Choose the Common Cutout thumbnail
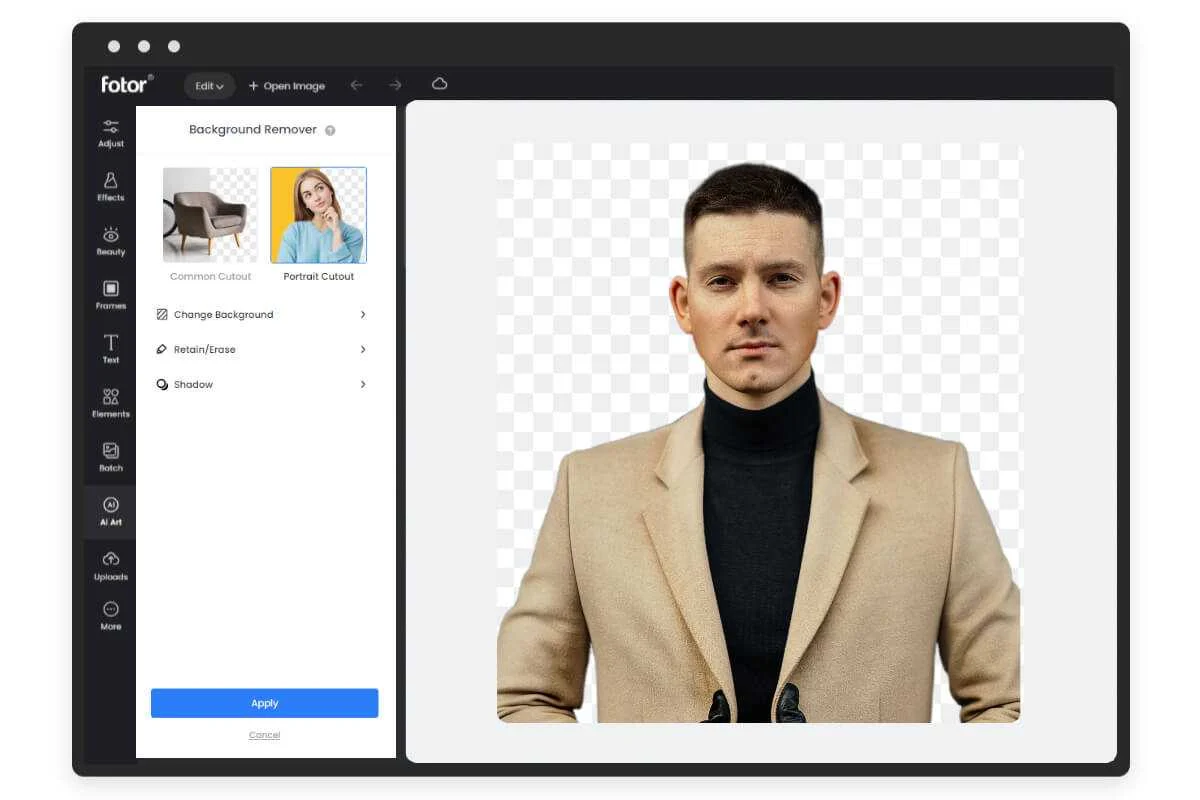 pyautogui.click(x=210, y=215)
